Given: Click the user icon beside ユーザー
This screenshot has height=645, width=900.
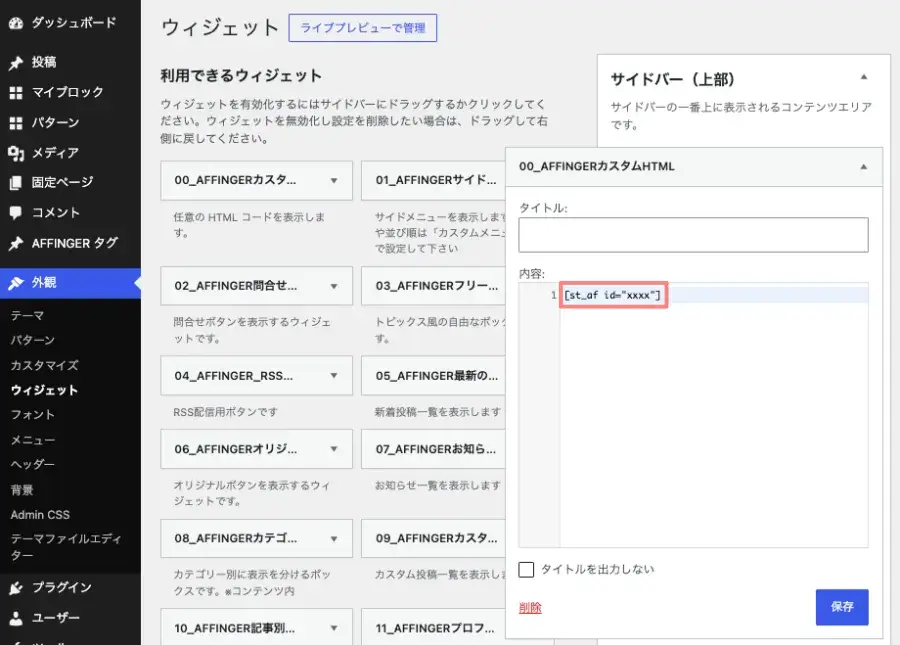Looking at the screenshot, I should point(15,618).
